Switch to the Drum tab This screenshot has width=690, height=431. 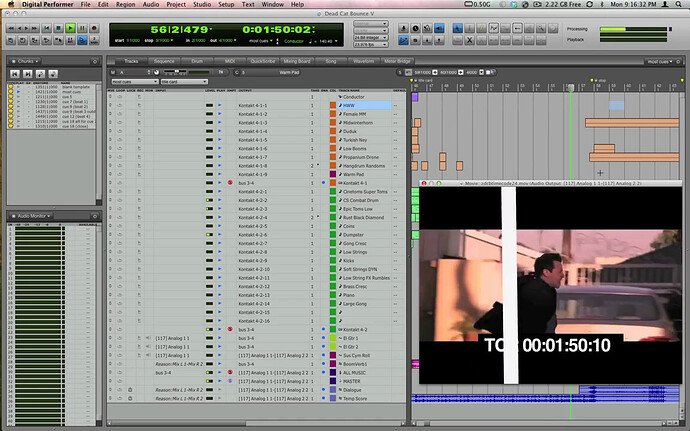pyautogui.click(x=197, y=61)
